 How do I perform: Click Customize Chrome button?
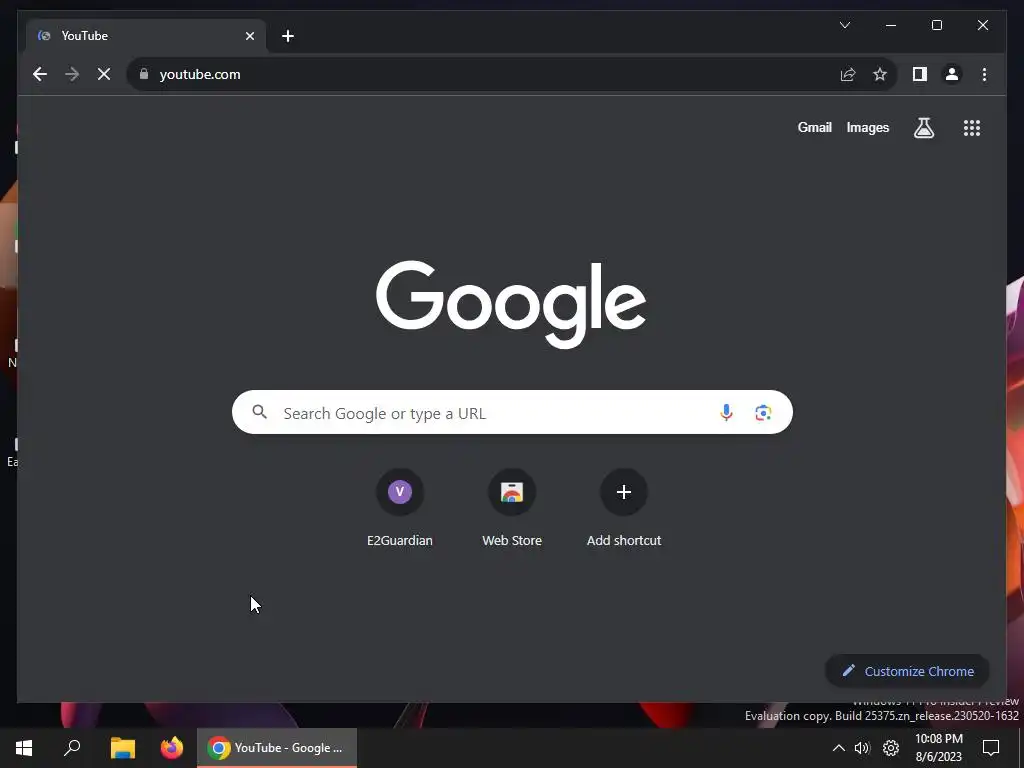point(907,671)
